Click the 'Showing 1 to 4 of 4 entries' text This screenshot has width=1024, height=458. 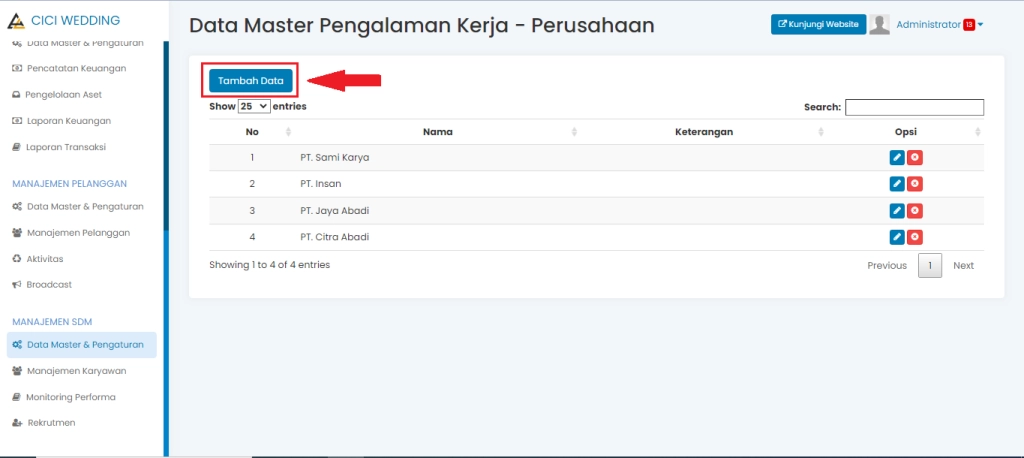coord(269,265)
